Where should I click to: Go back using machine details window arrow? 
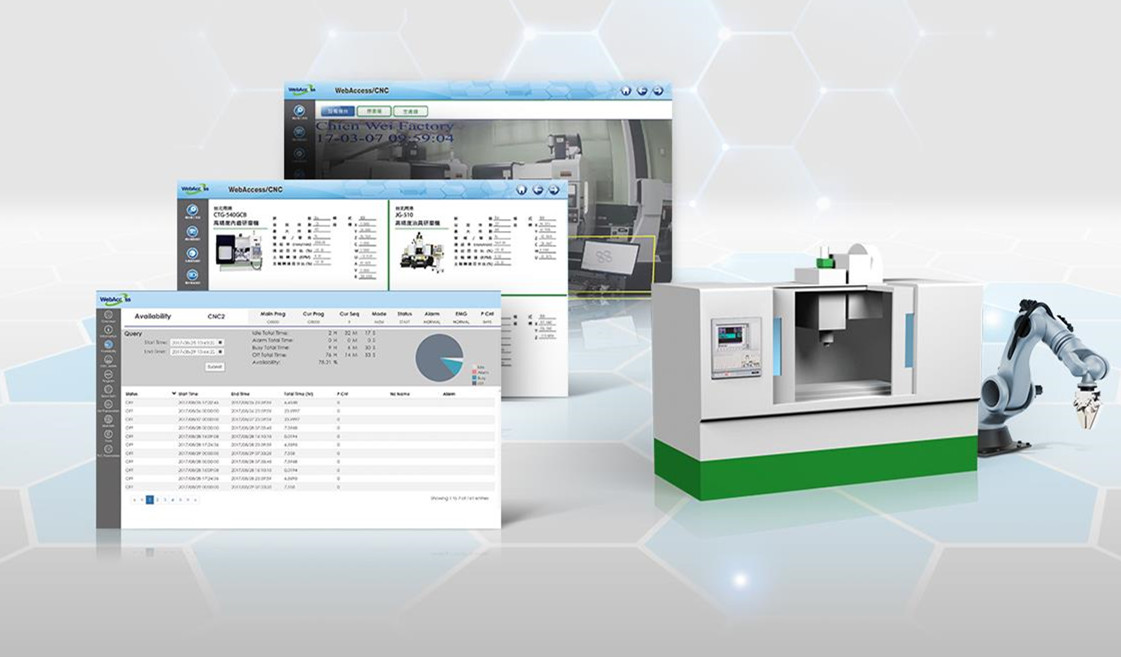click(x=538, y=189)
